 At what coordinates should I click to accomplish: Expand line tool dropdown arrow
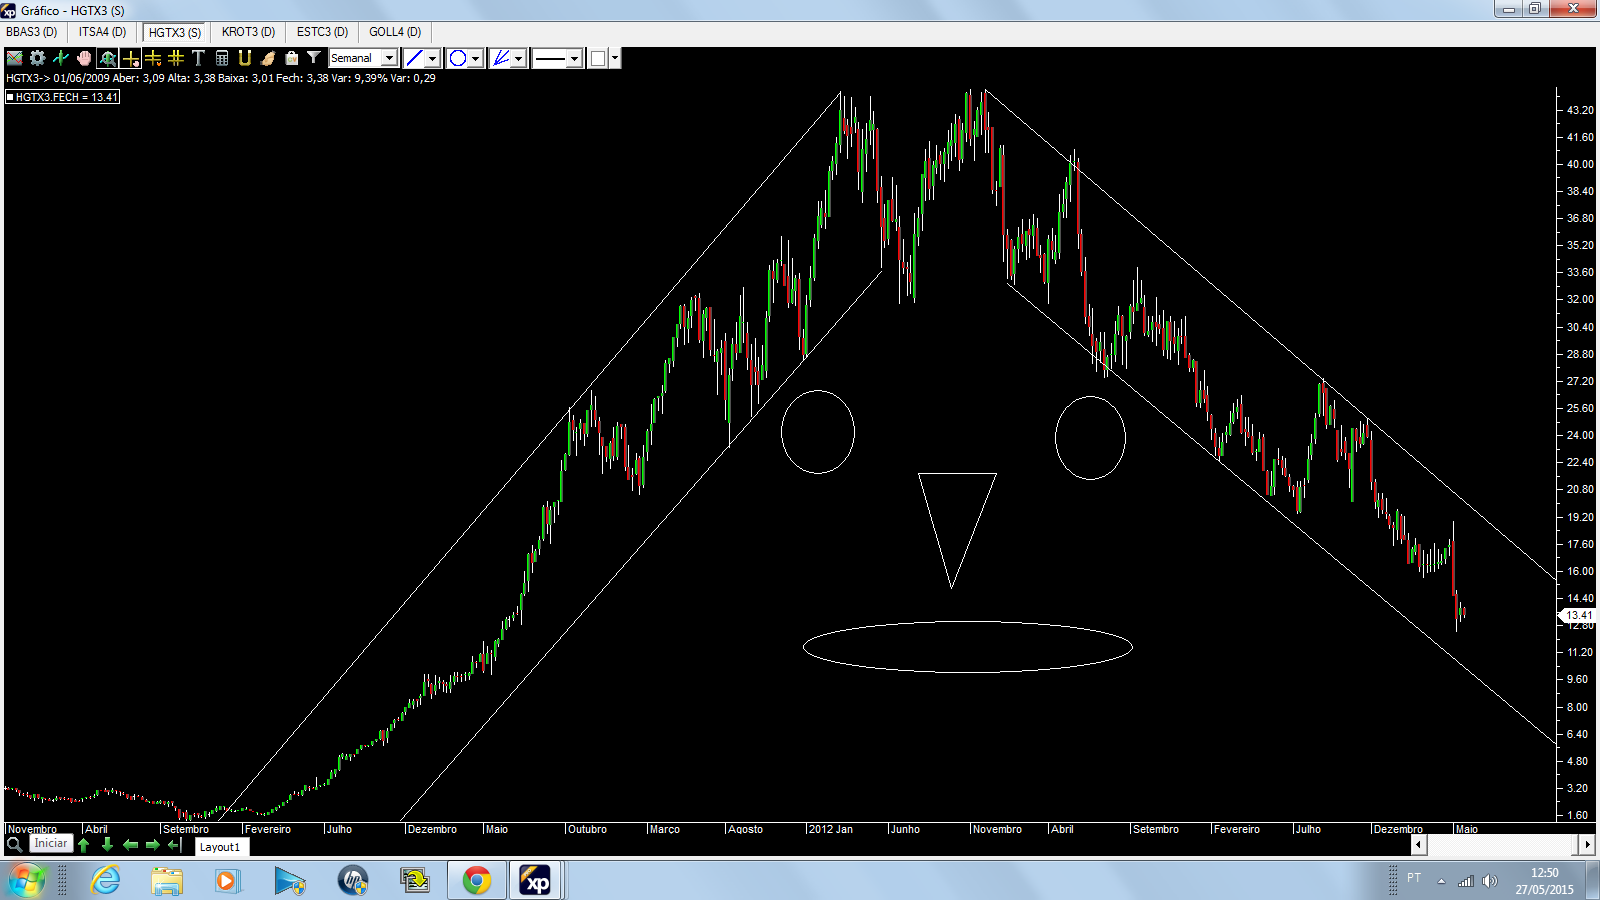pos(433,58)
